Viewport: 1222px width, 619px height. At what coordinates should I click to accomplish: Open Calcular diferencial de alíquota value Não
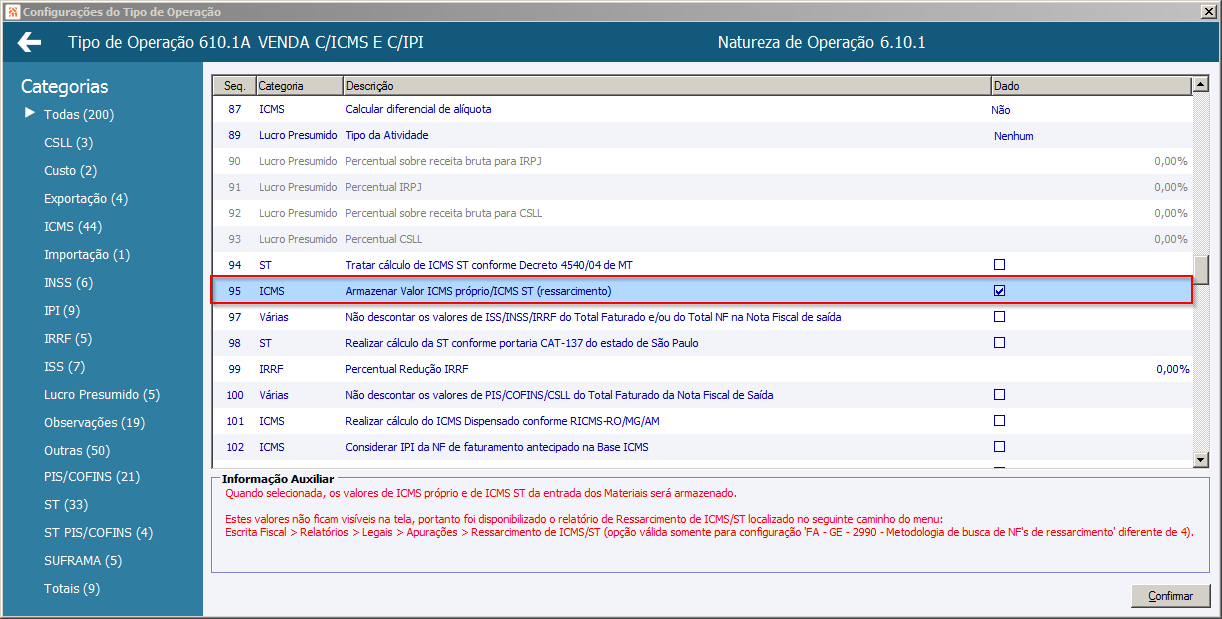click(1000, 109)
